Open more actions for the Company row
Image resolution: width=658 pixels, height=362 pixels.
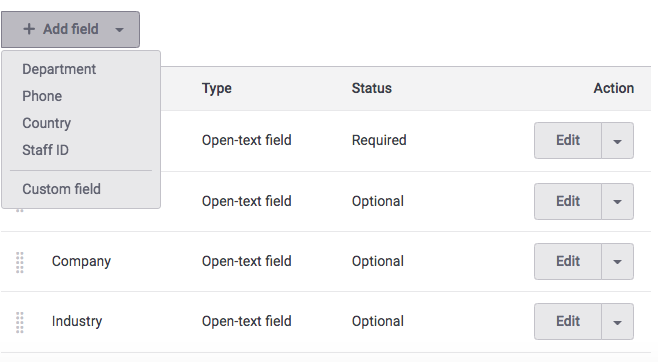[617, 261]
